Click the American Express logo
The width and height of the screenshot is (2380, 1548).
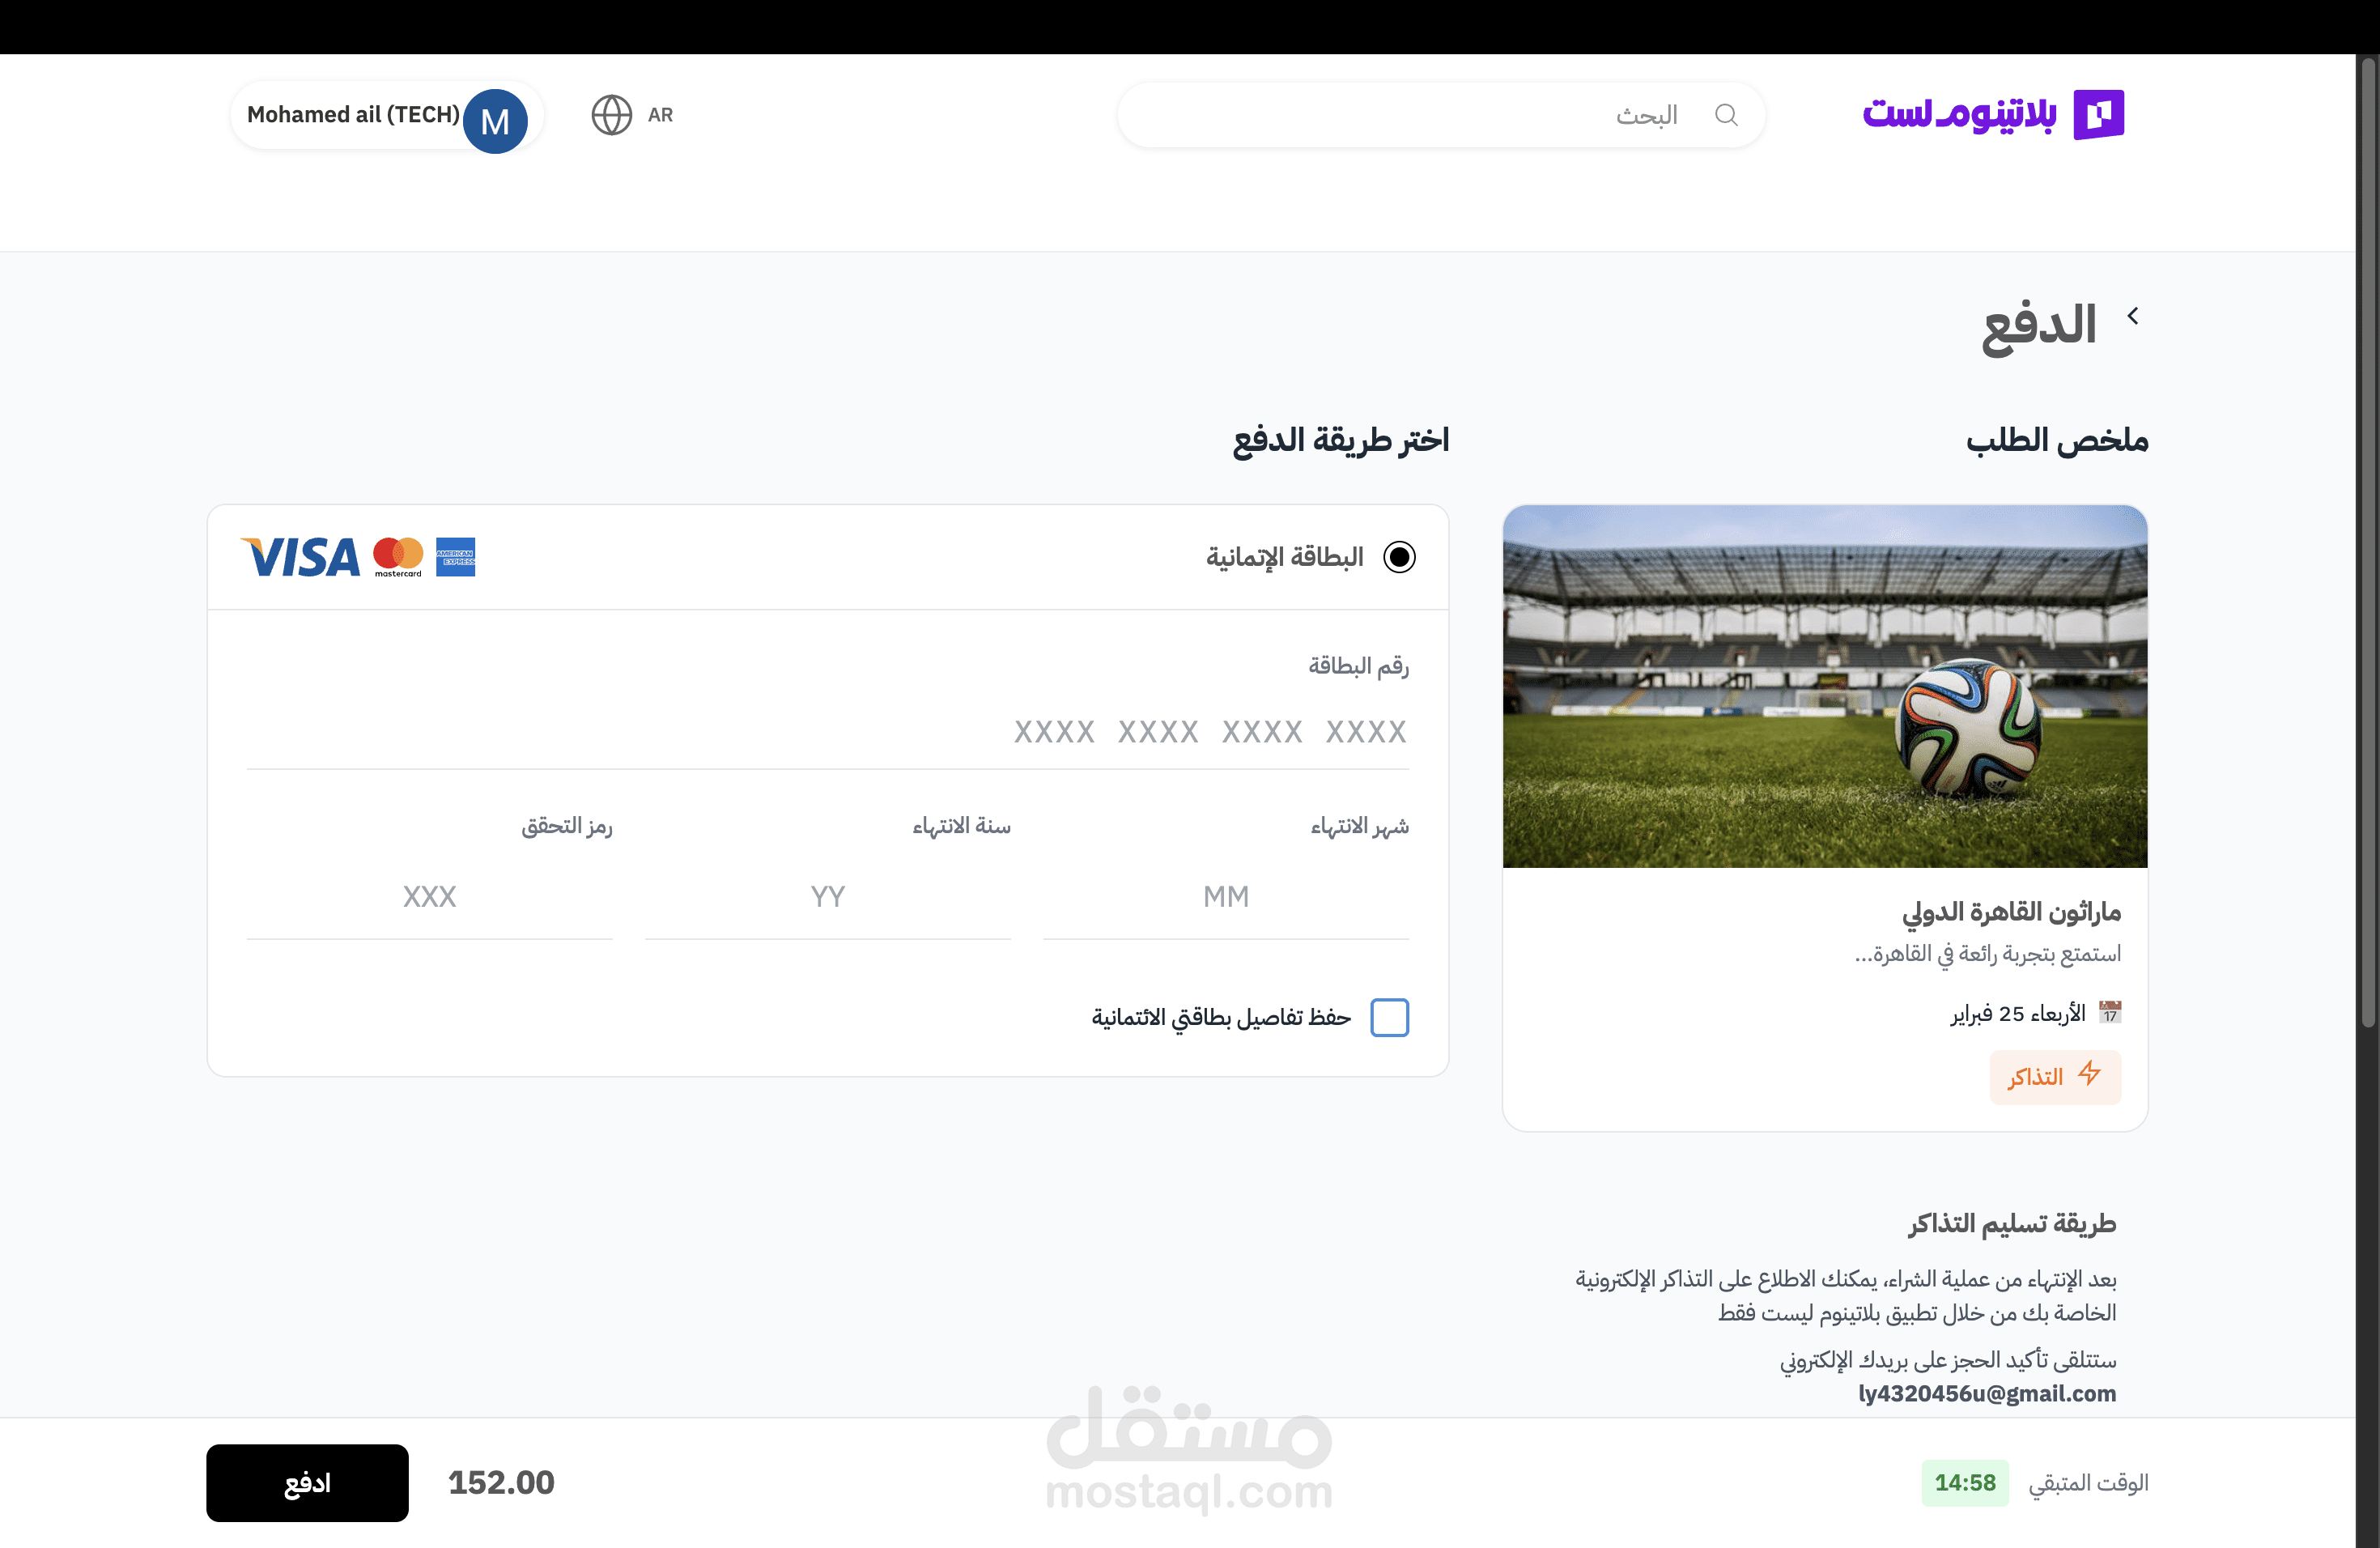coord(456,557)
